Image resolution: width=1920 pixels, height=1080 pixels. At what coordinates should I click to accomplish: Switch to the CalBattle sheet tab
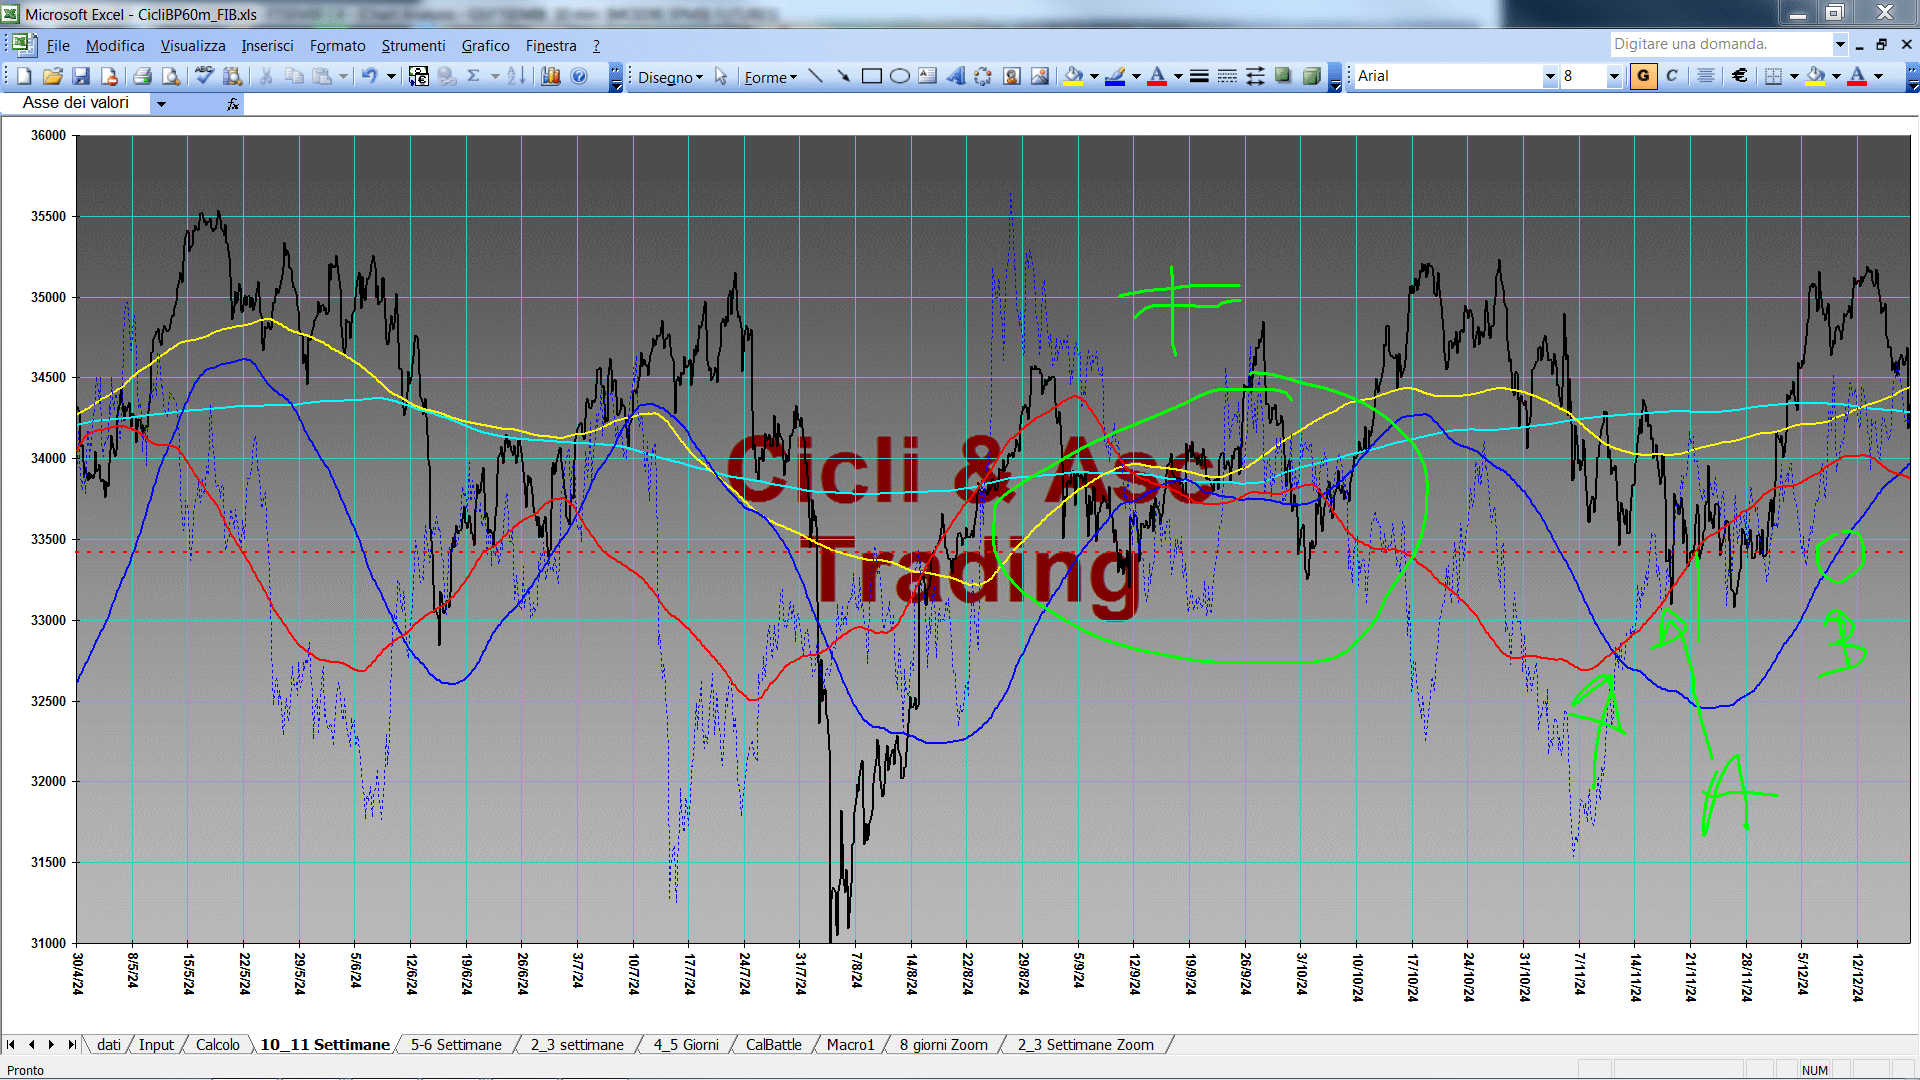tap(773, 1044)
